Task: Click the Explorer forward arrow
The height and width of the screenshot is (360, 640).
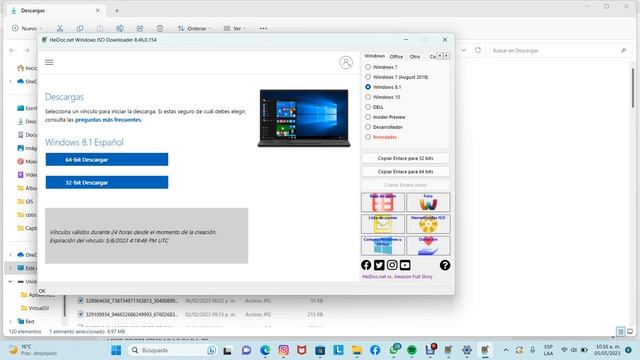Action: tap(27, 50)
